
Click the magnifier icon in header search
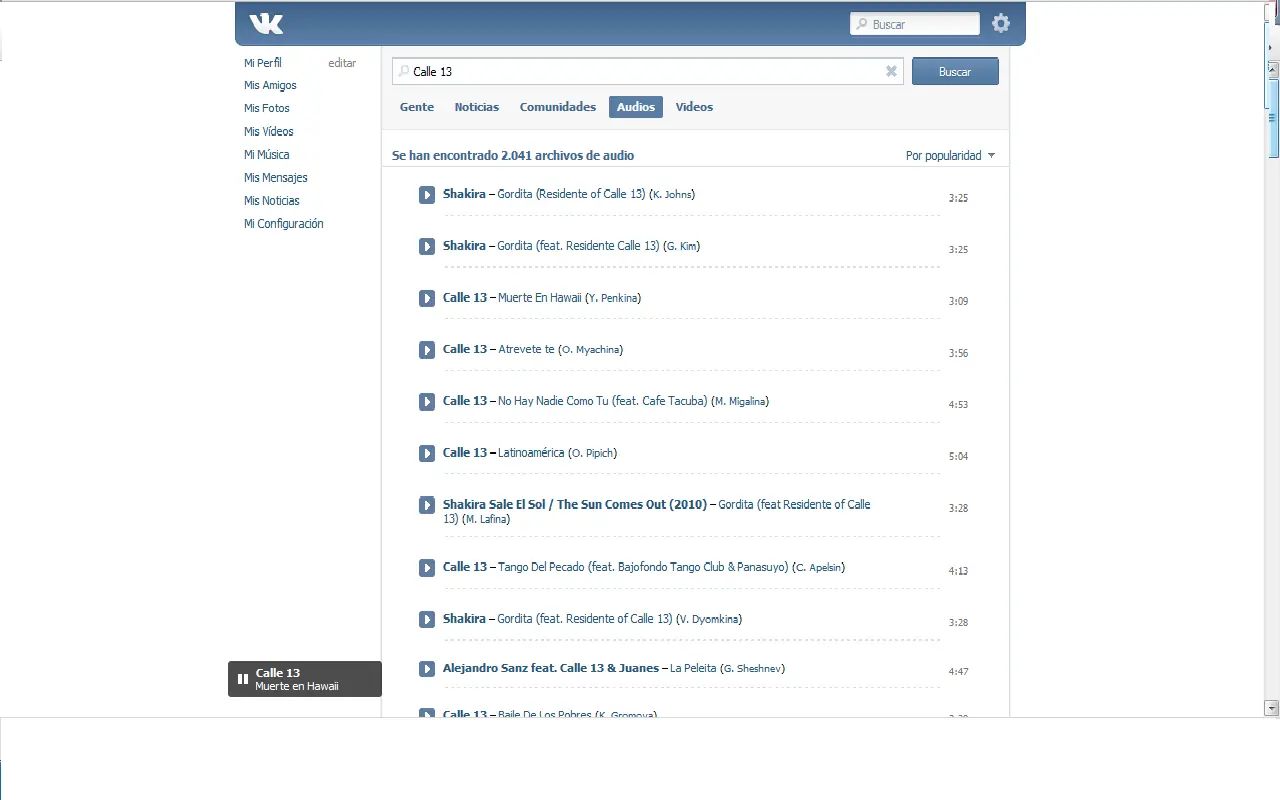[x=862, y=24]
